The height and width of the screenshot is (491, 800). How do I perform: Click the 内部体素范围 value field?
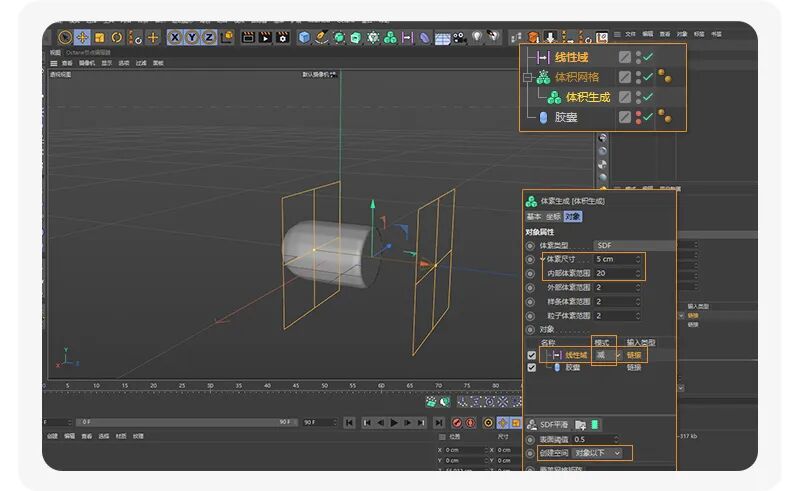click(617, 274)
